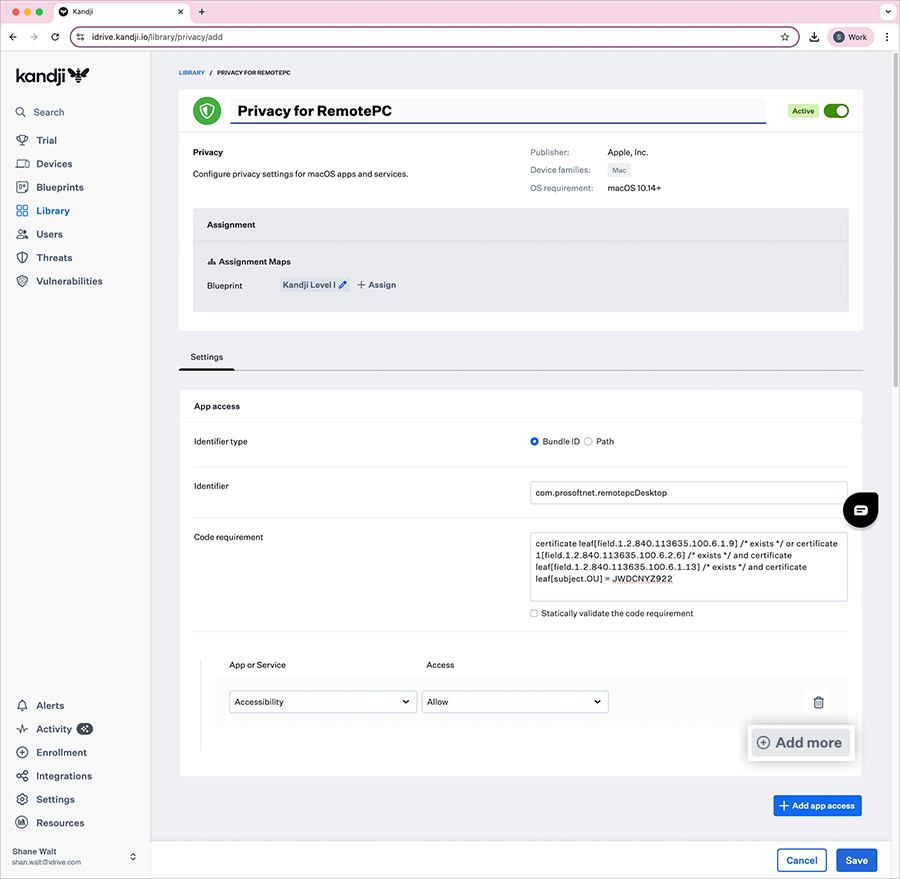Click the Add app access button
900x879 pixels.
tap(816, 806)
